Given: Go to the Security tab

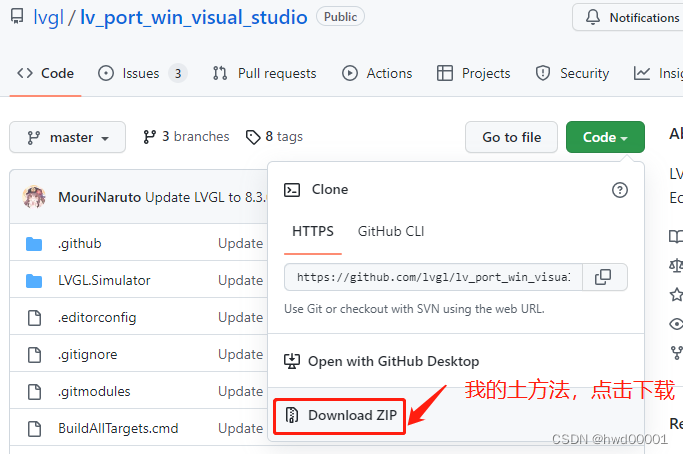Looking at the screenshot, I should (572, 73).
